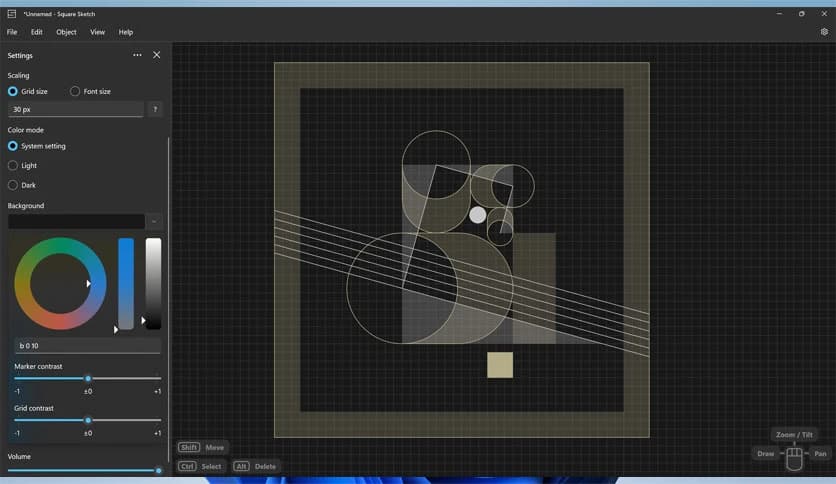Select the Grid size radio button
Viewport: 836px width, 484px height.
click(13, 92)
